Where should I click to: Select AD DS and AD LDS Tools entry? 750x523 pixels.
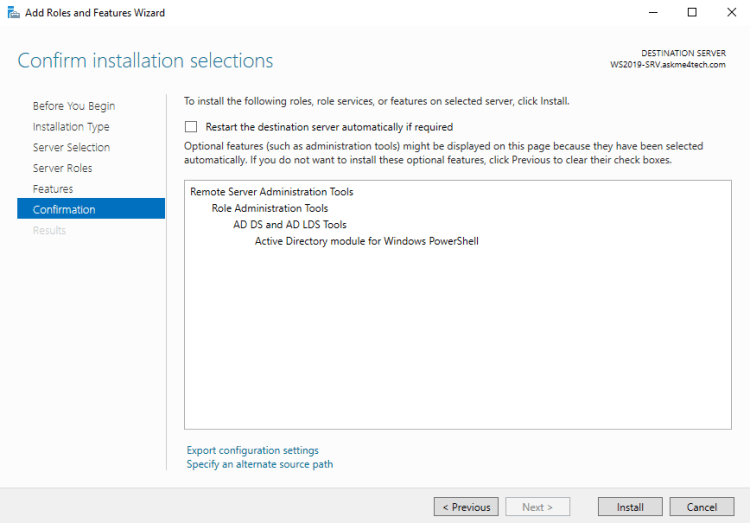click(x=290, y=224)
